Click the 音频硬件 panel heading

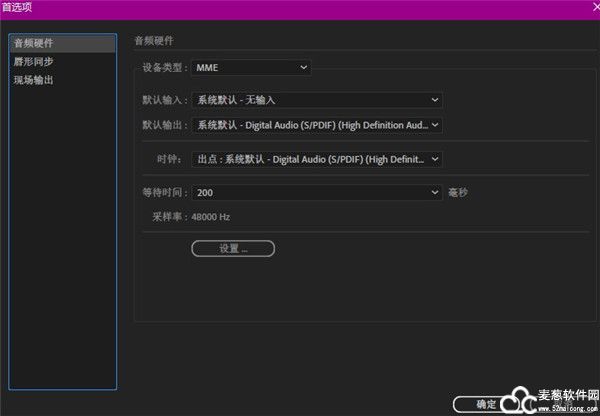click(154, 41)
